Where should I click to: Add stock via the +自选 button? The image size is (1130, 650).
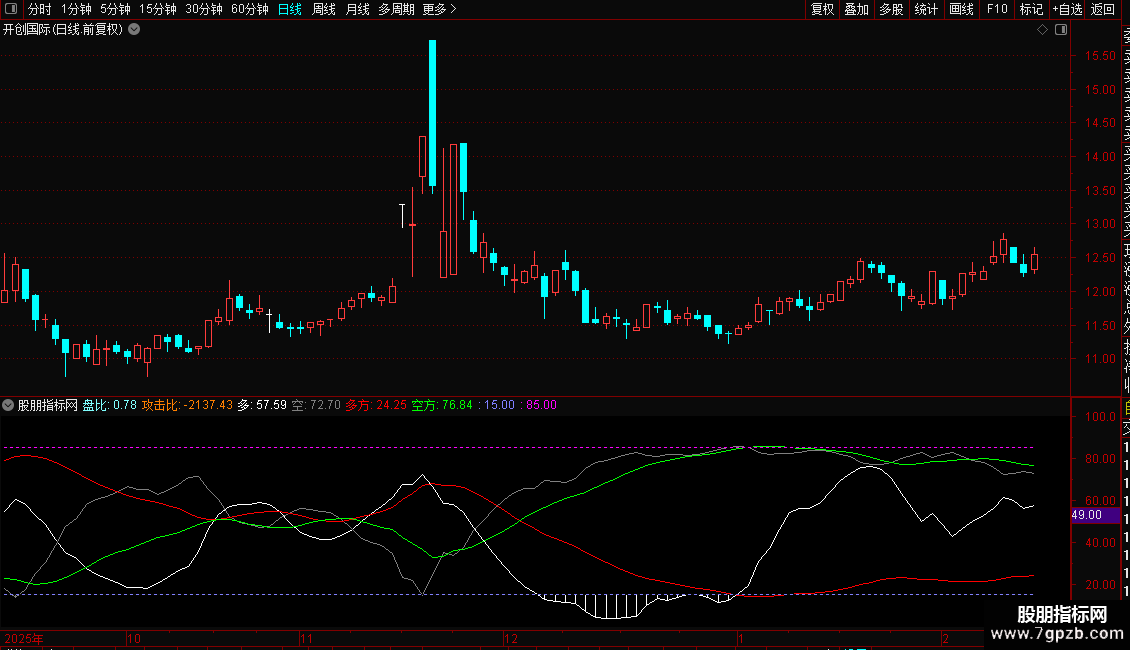click(x=1067, y=9)
